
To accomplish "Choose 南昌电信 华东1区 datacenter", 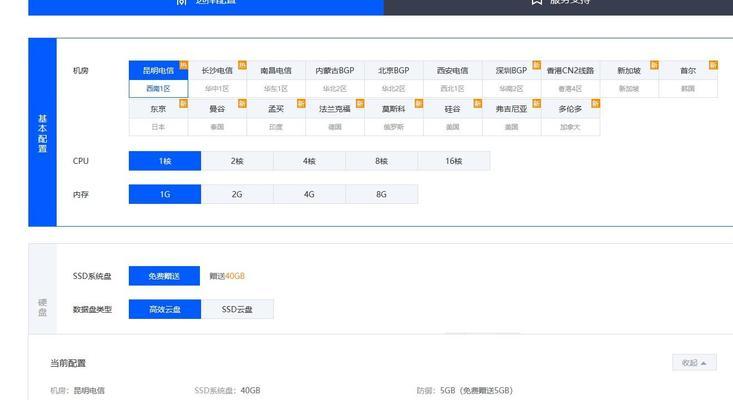I will [276, 79].
